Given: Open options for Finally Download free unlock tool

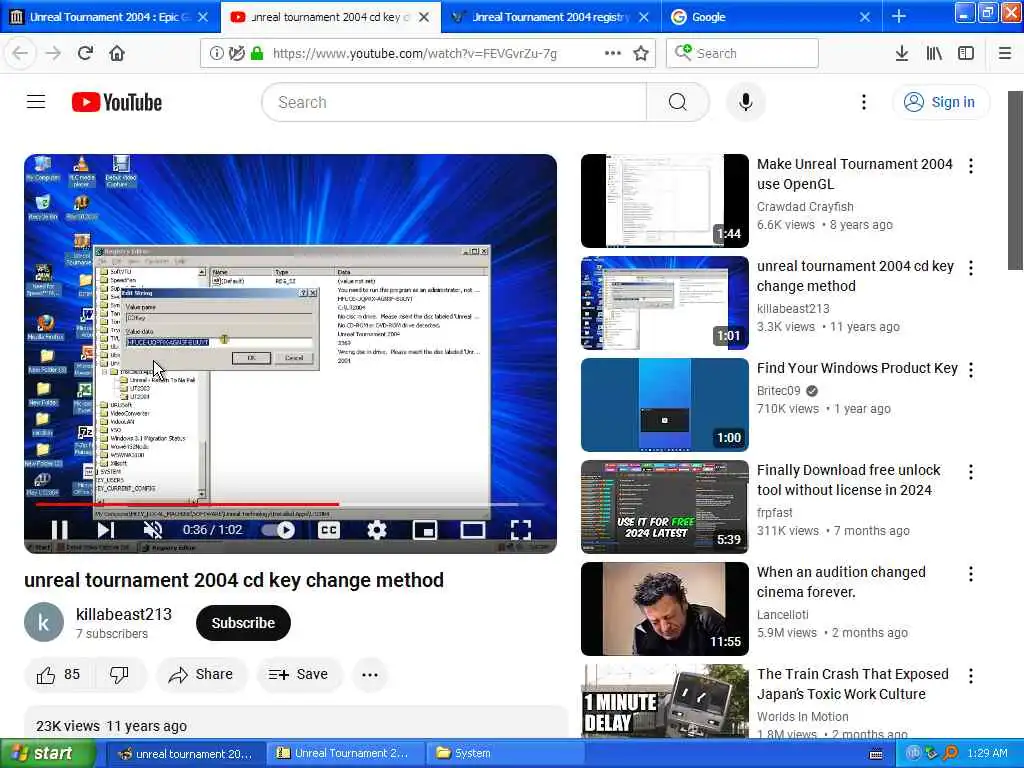Looking at the screenshot, I should [971, 472].
